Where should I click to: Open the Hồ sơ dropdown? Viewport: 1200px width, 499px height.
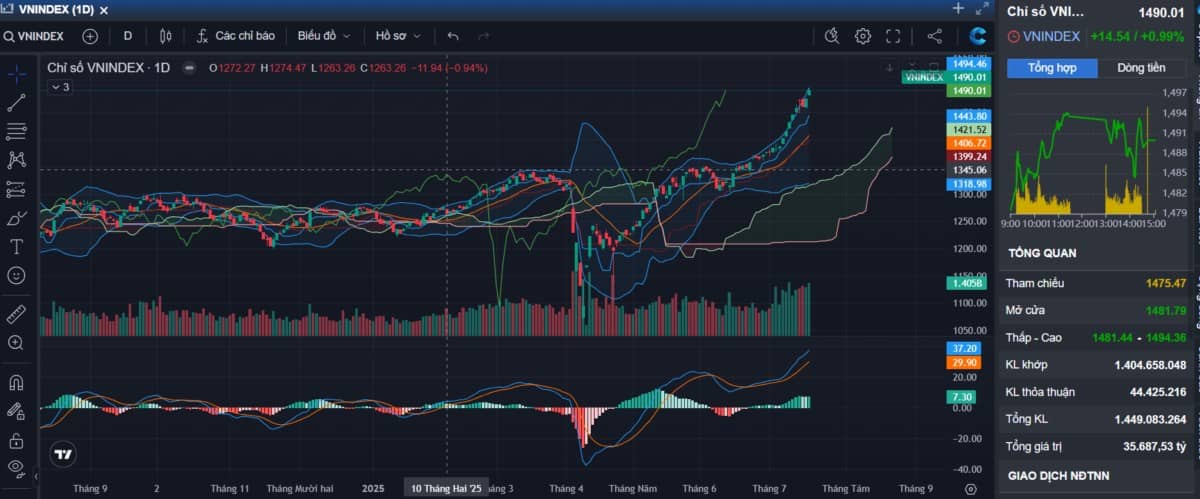397,36
